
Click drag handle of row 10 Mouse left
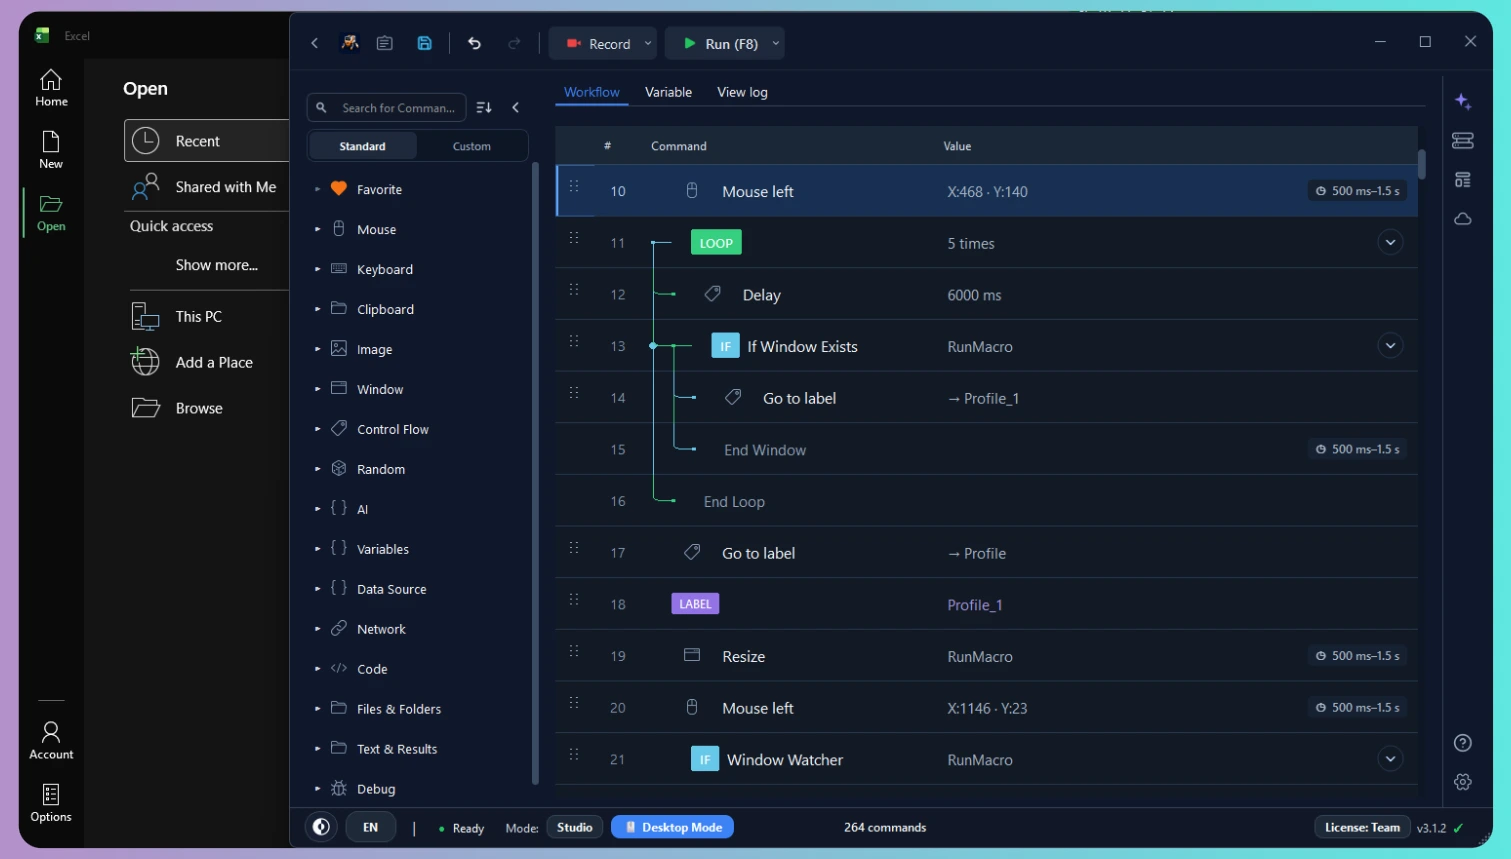click(574, 186)
